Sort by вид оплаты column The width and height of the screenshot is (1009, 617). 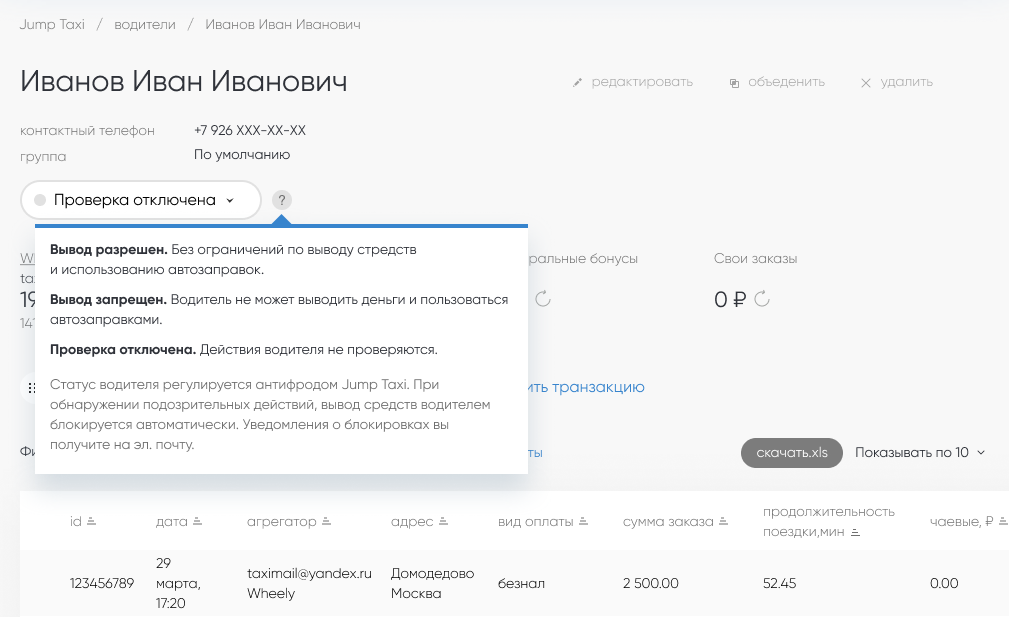(583, 522)
